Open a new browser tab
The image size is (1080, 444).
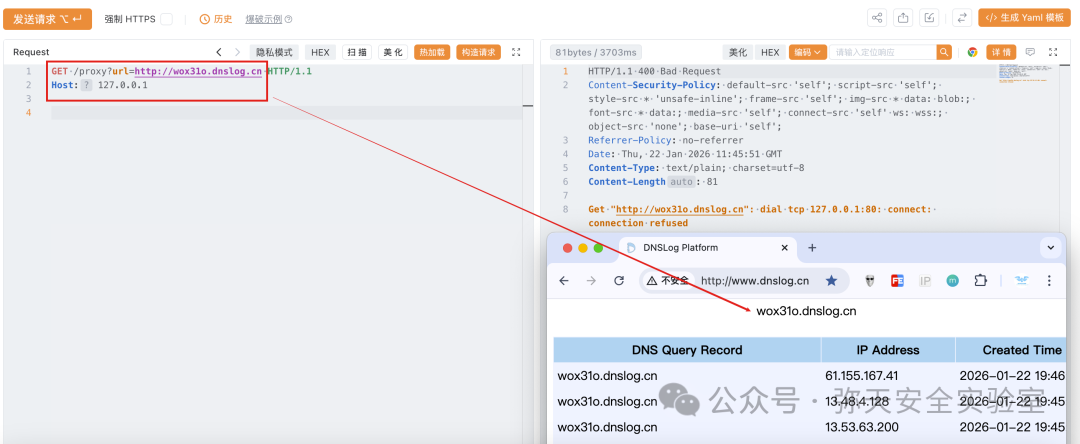pos(812,248)
